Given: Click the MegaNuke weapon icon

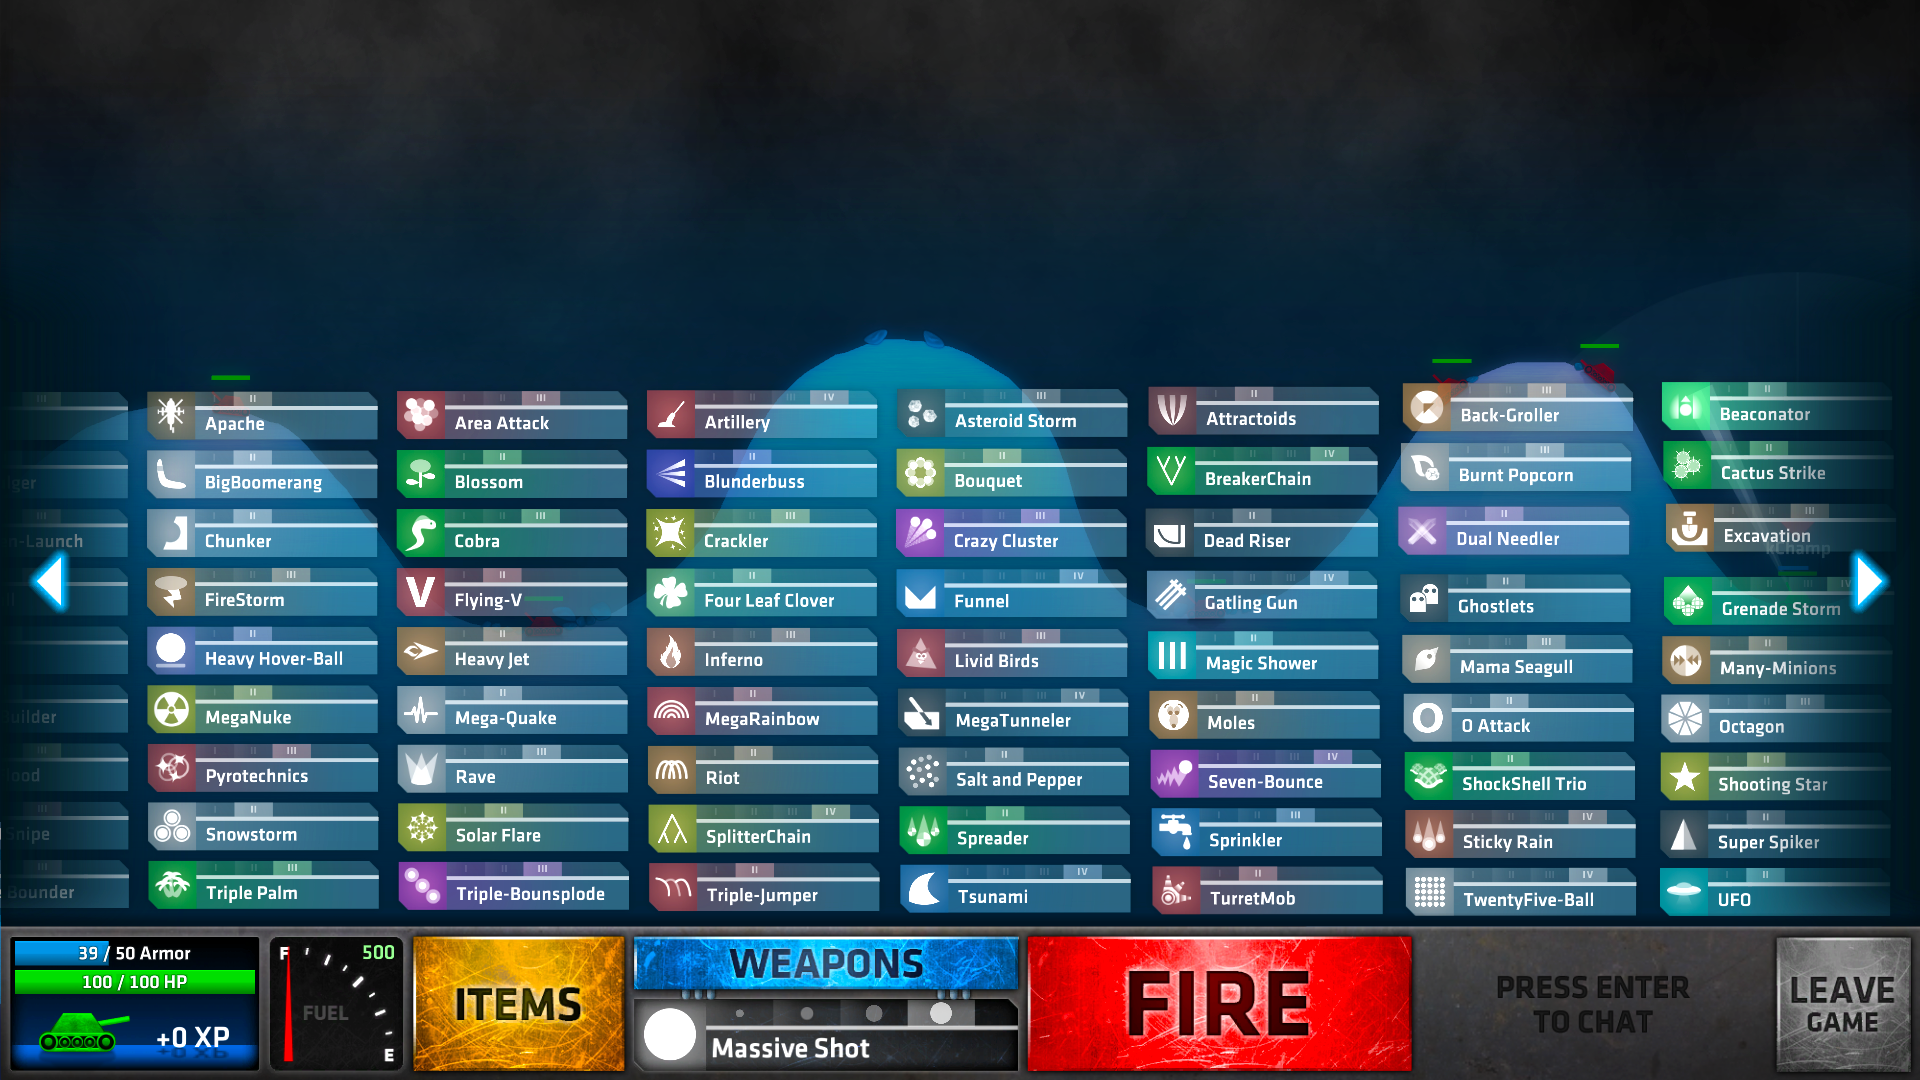Looking at the screenshot, I should [x=173, y=717].
